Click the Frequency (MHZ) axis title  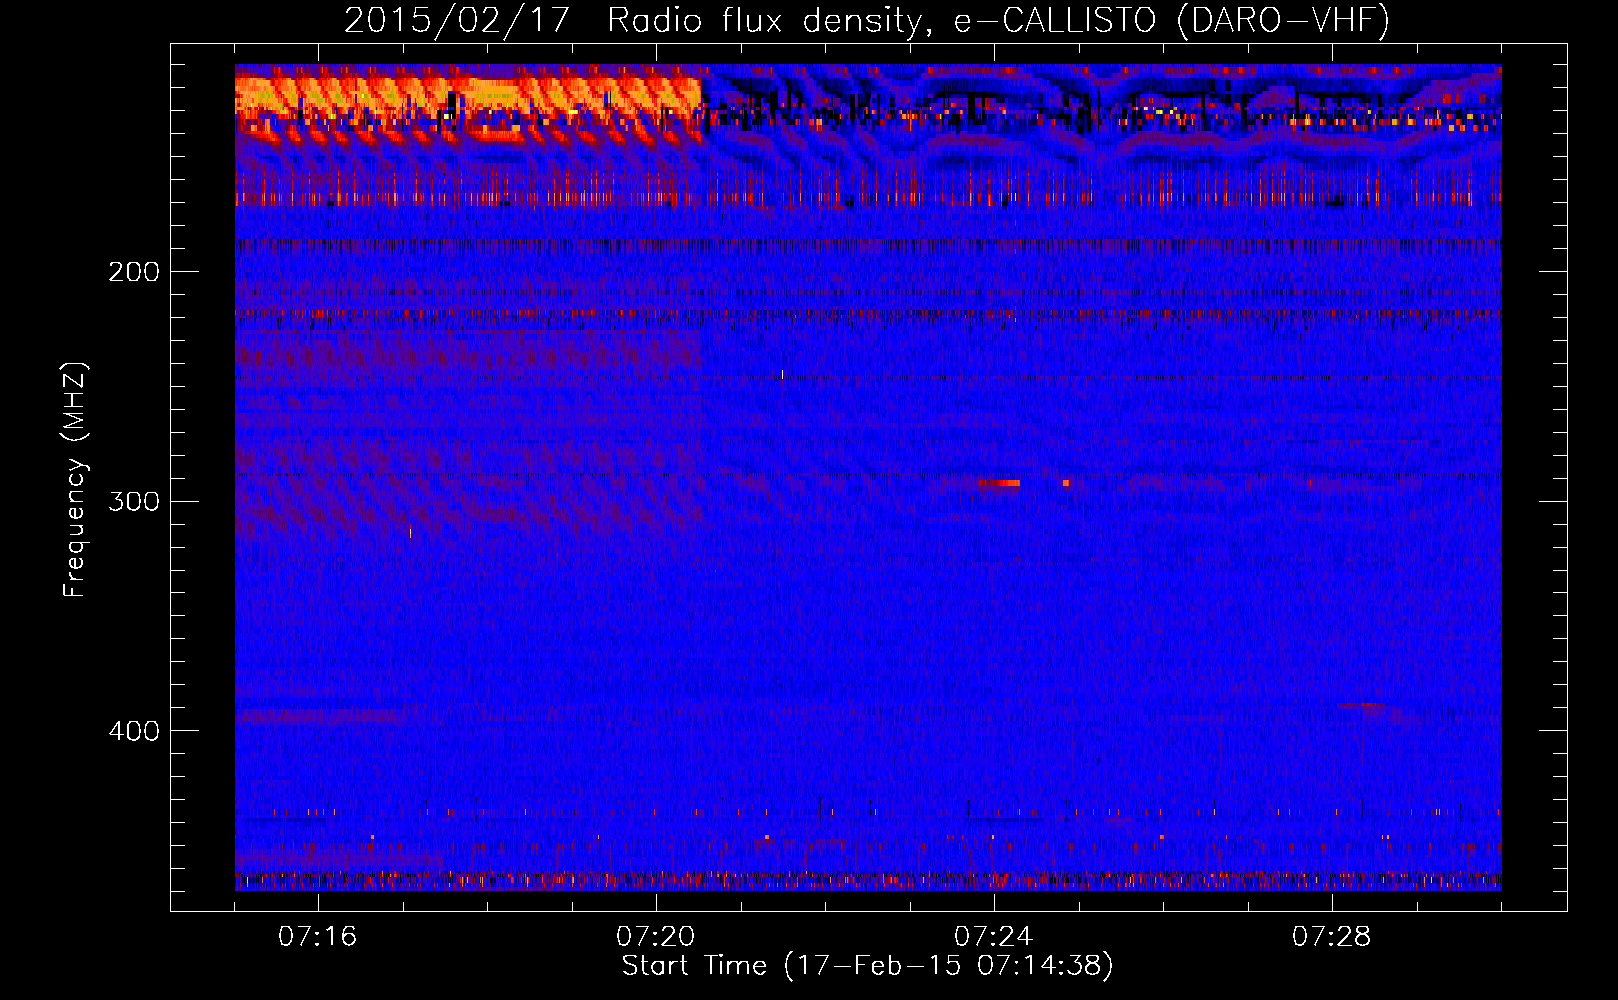coord(75,480)
